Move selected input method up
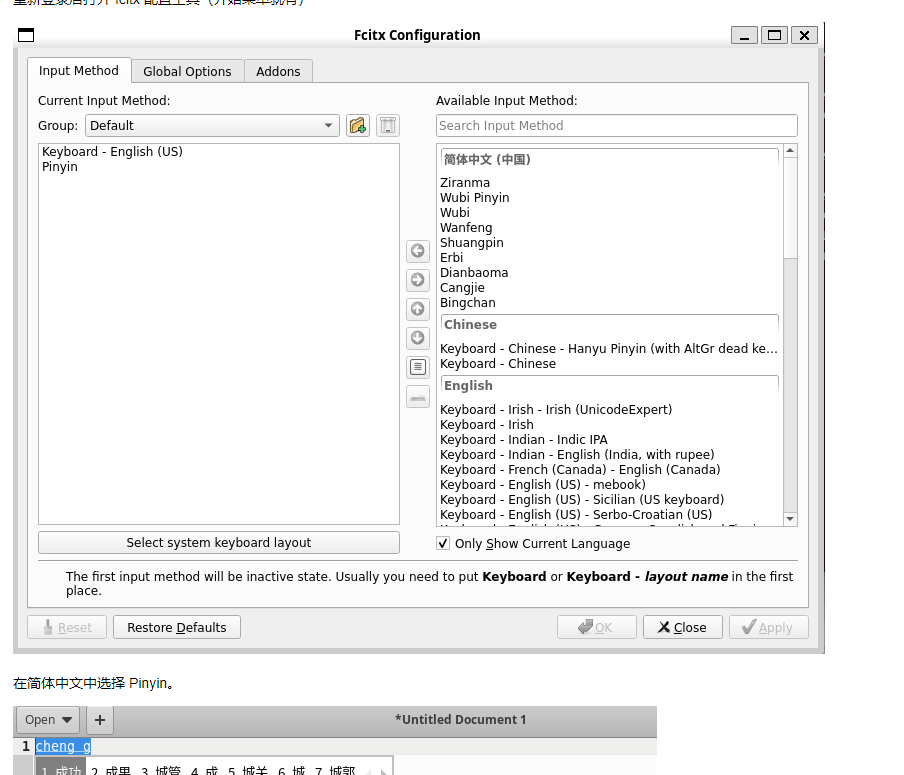The width and height of the screenshot is (904, 775). (418, 309)
